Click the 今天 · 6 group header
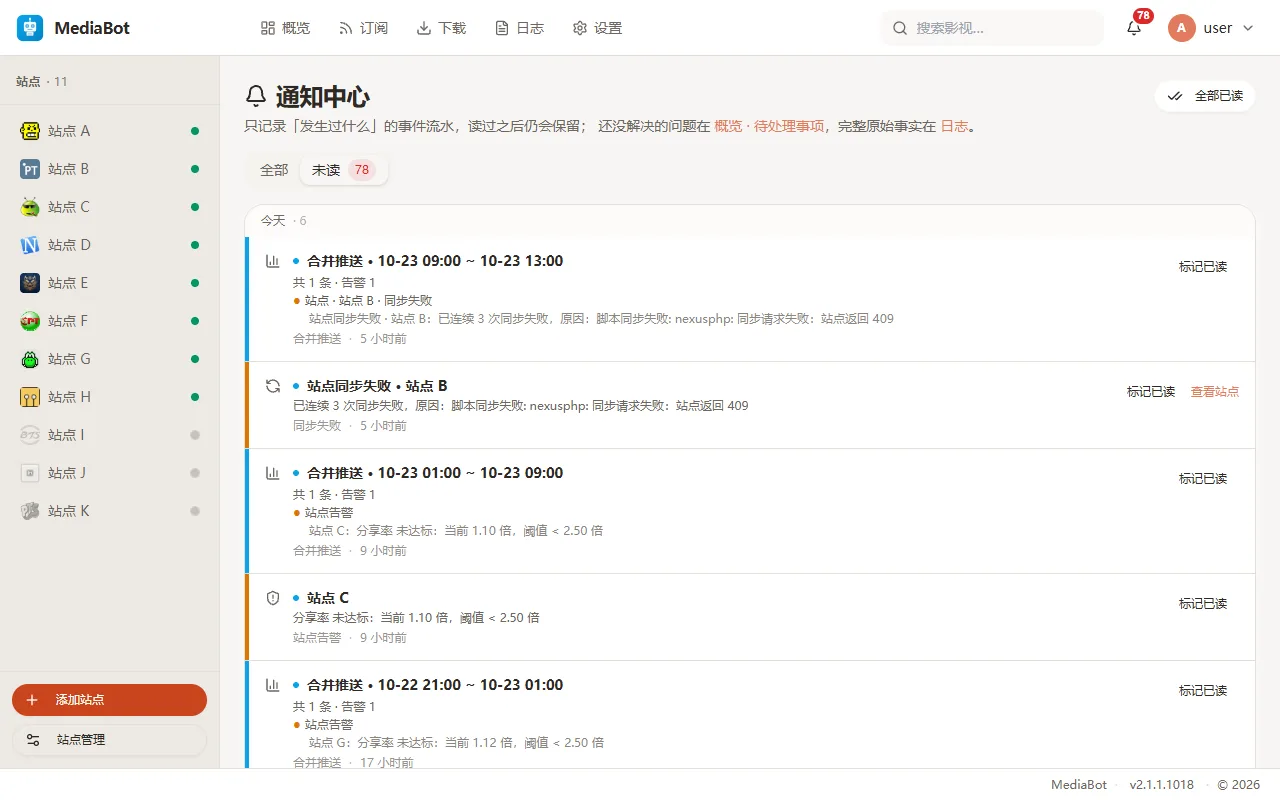1280x800 pixels. 284,221
